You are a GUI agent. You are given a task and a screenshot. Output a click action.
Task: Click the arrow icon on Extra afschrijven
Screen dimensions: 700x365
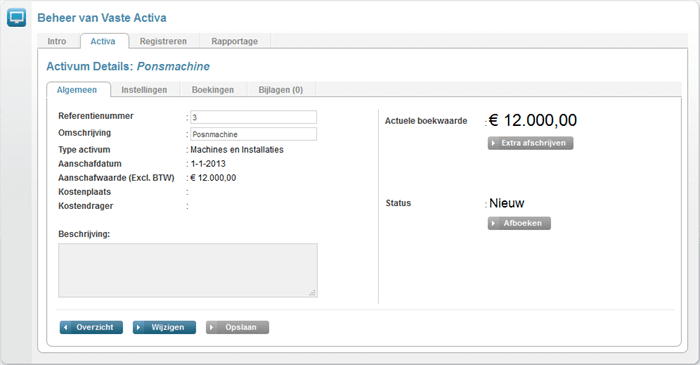coord(493,143)
